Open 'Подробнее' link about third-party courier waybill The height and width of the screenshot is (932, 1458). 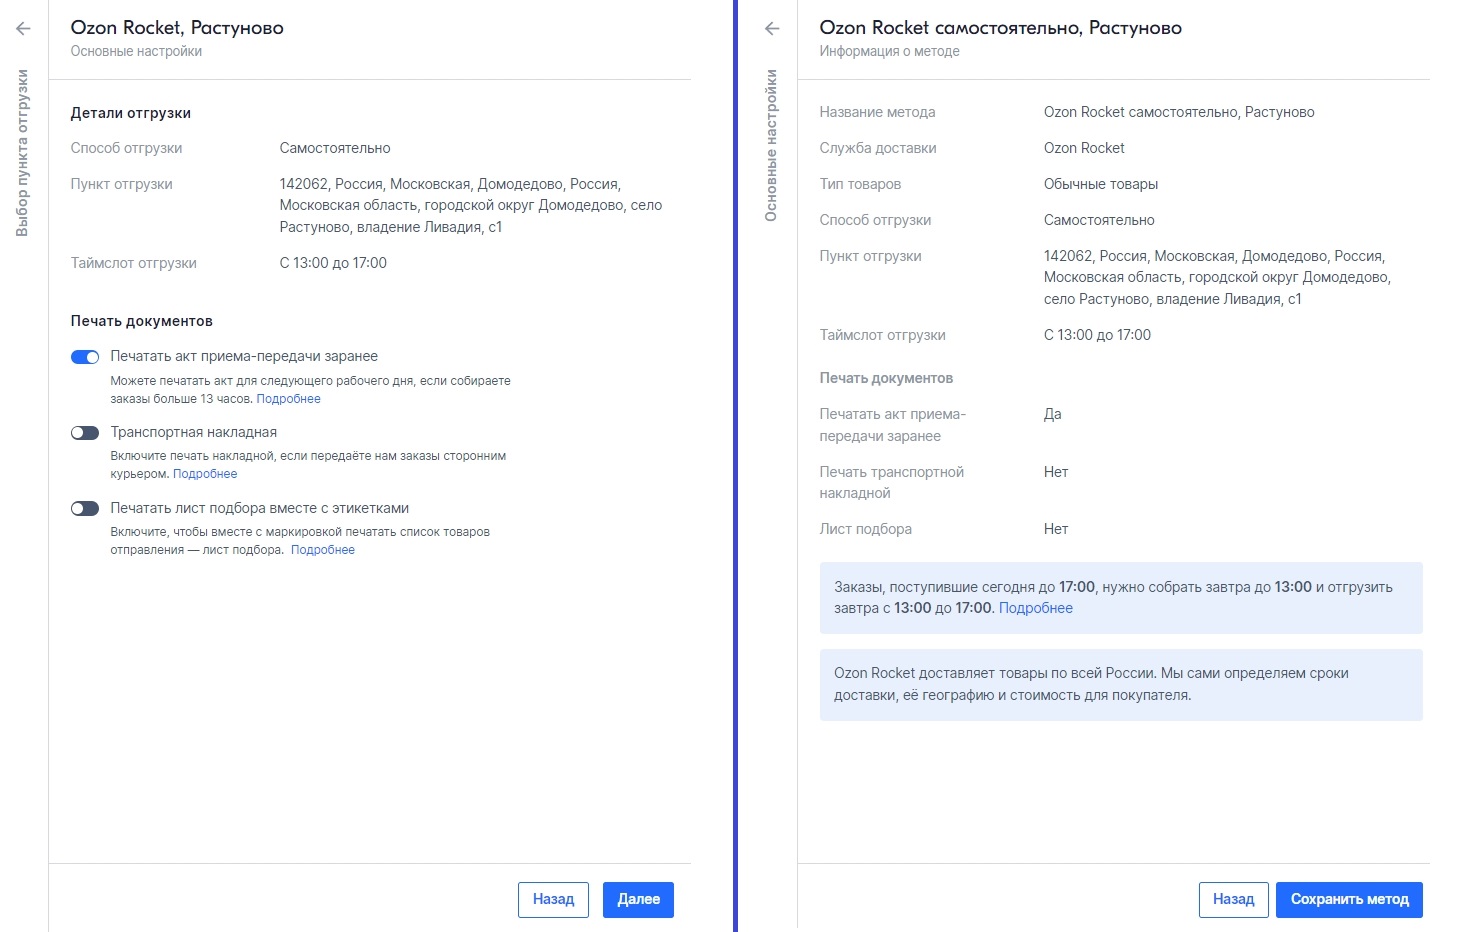[x=205, y=474]
